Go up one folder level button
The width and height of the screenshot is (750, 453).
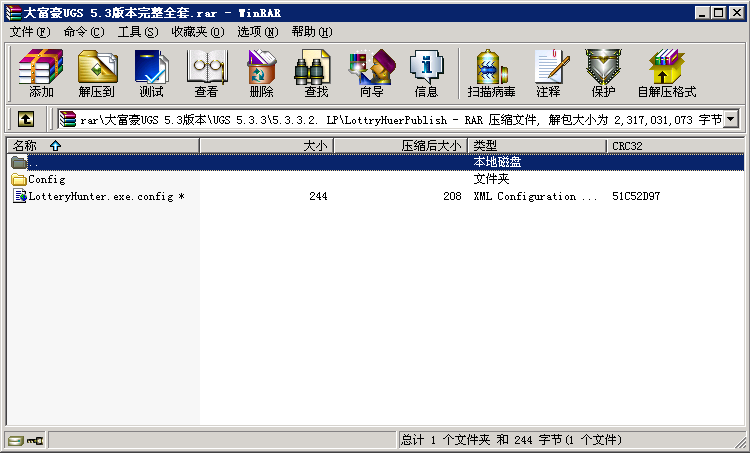[x=26, y=119]
